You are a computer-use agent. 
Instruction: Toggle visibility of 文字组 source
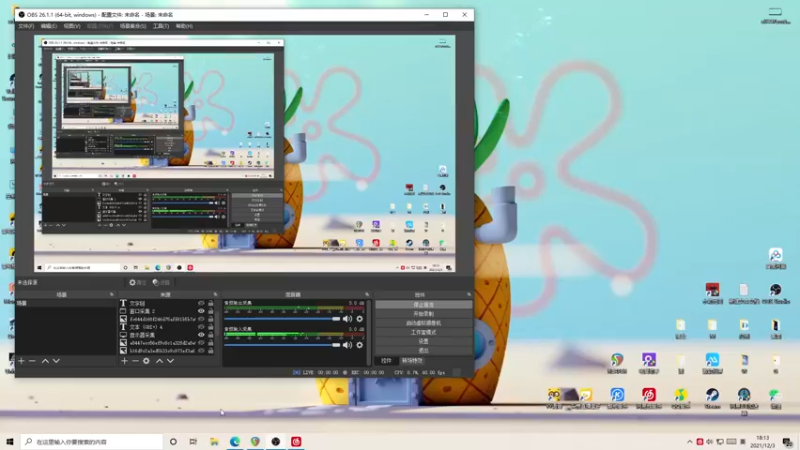[x=201, y=303]
